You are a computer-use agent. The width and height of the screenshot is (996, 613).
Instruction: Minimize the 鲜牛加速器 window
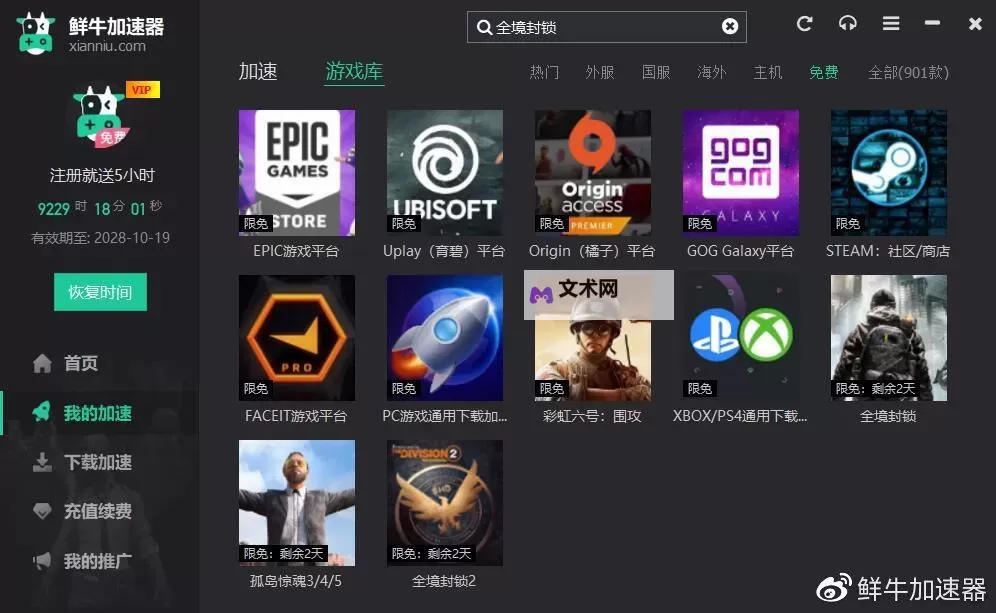(932, 23)
